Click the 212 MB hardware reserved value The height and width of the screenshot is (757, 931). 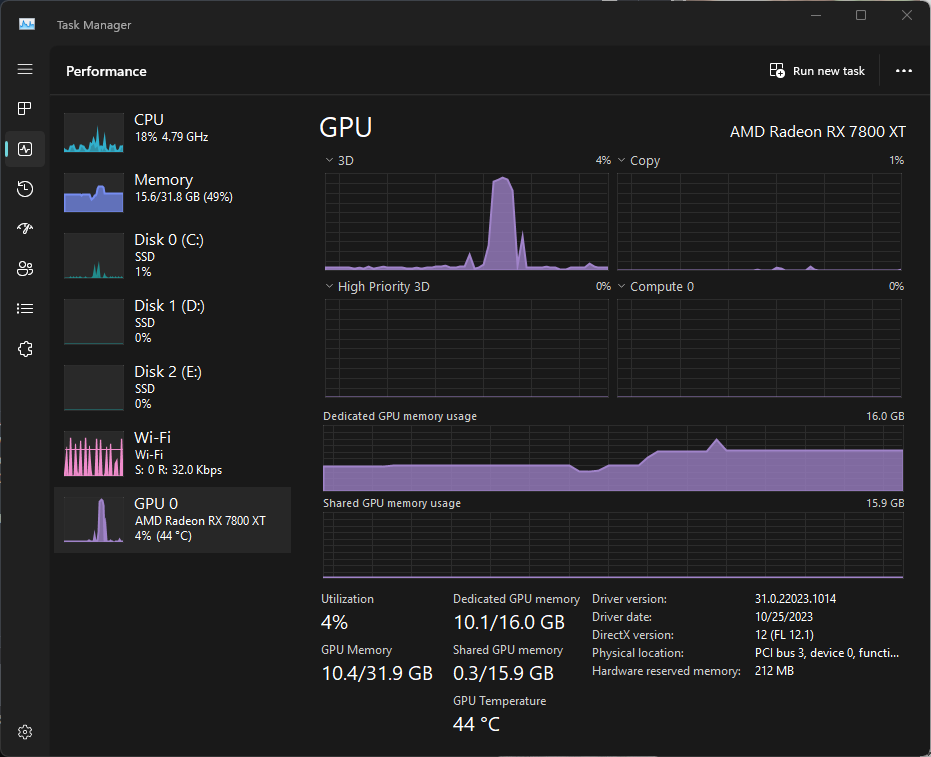(774, 670)
